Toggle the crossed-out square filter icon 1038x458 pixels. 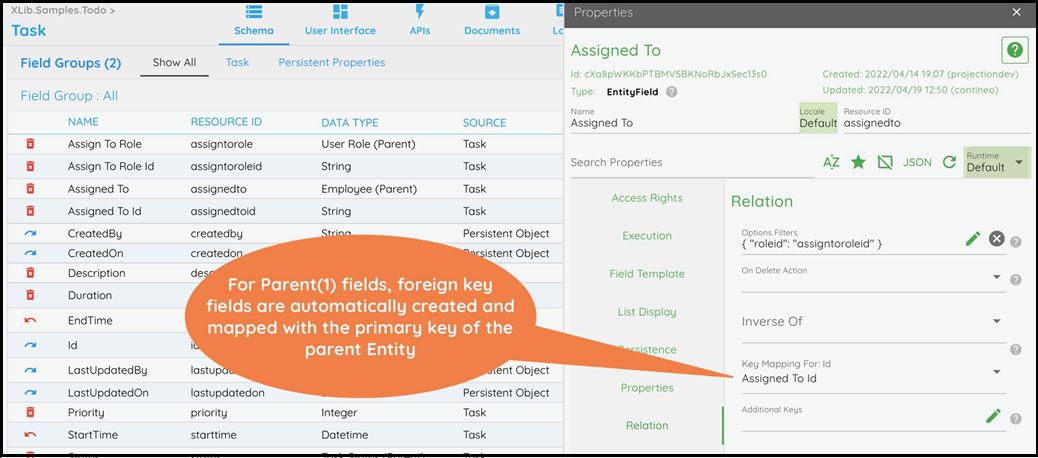(x=884, y=162)
